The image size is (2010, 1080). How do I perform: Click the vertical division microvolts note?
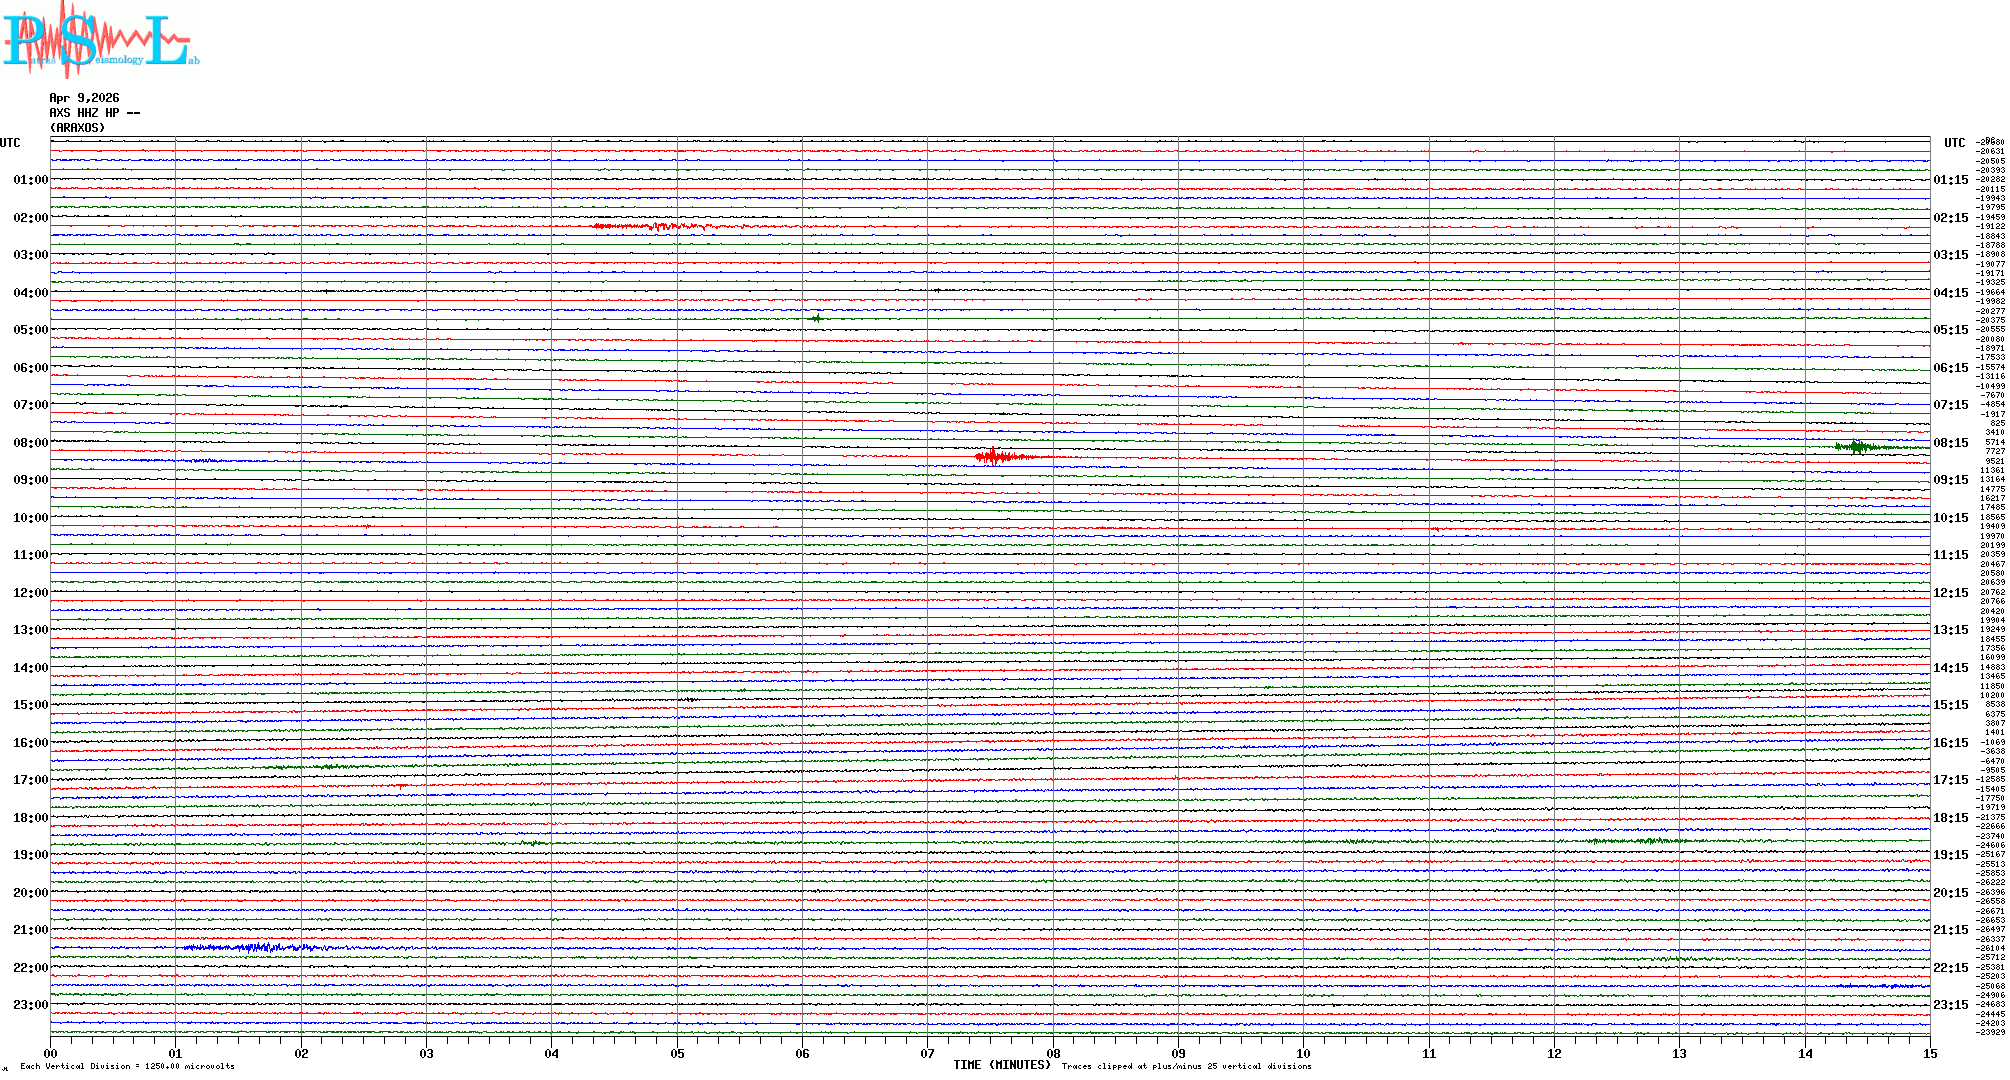(127, 1066)
